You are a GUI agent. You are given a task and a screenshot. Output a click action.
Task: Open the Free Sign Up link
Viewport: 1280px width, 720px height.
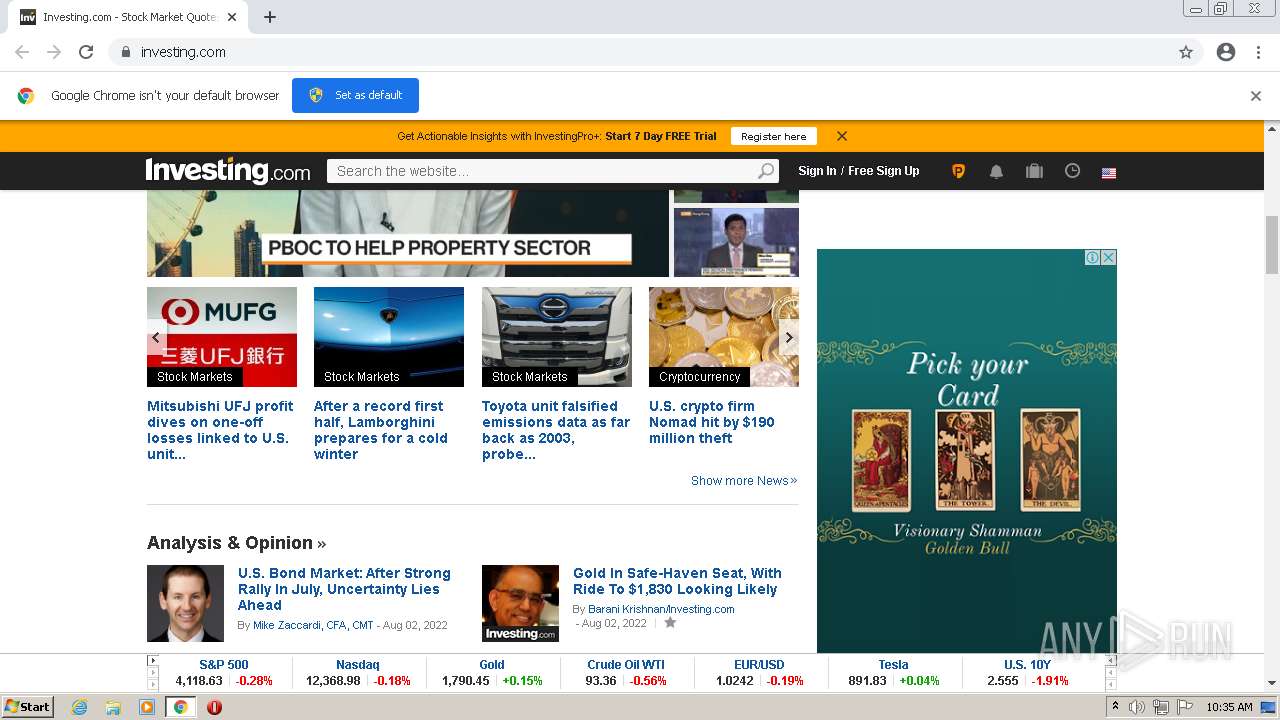(x=884, y=171)
